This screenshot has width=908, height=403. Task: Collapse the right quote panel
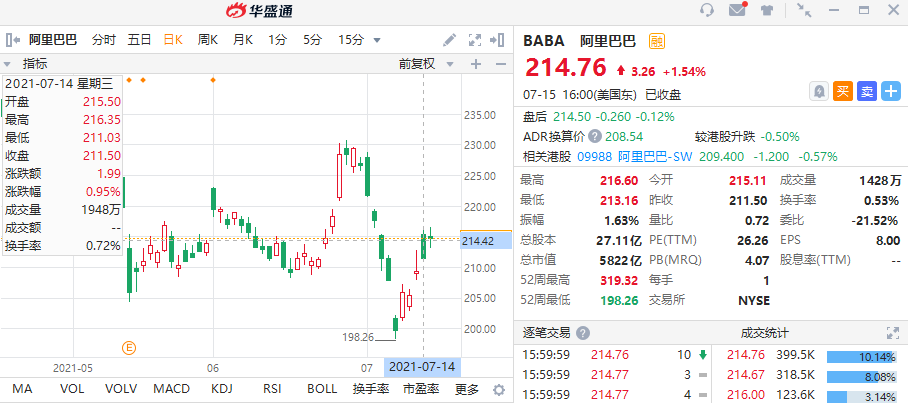(x=497, y=40)
